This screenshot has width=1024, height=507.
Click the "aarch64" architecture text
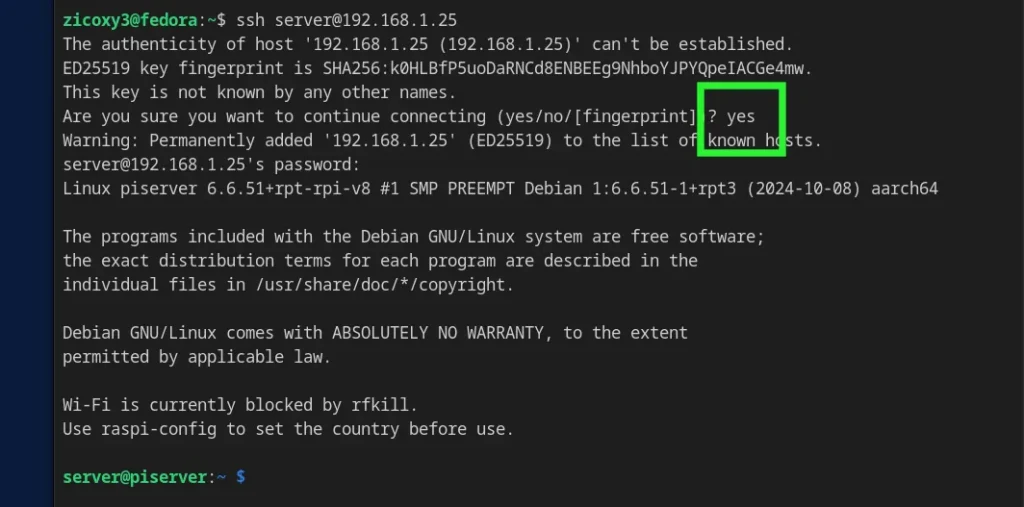tap(905, 188)
